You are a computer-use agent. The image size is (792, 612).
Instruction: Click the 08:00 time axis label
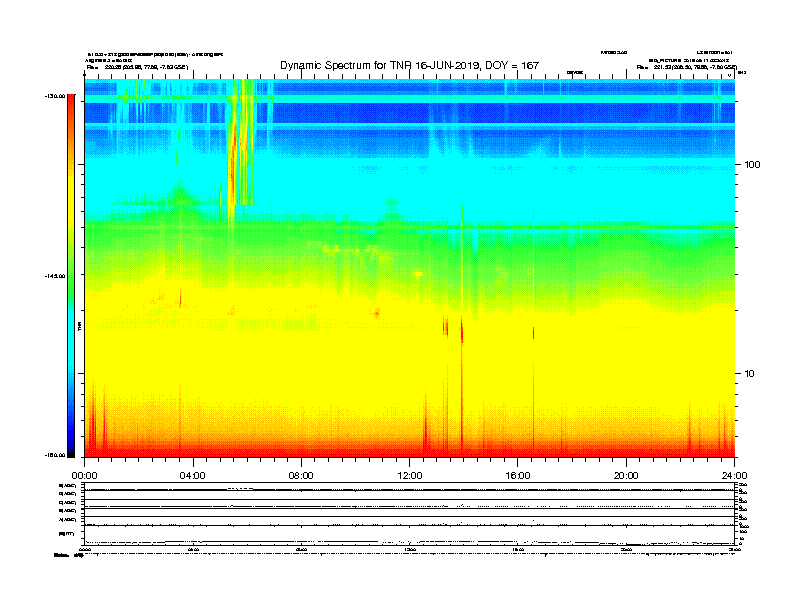(x=301, y=476)
